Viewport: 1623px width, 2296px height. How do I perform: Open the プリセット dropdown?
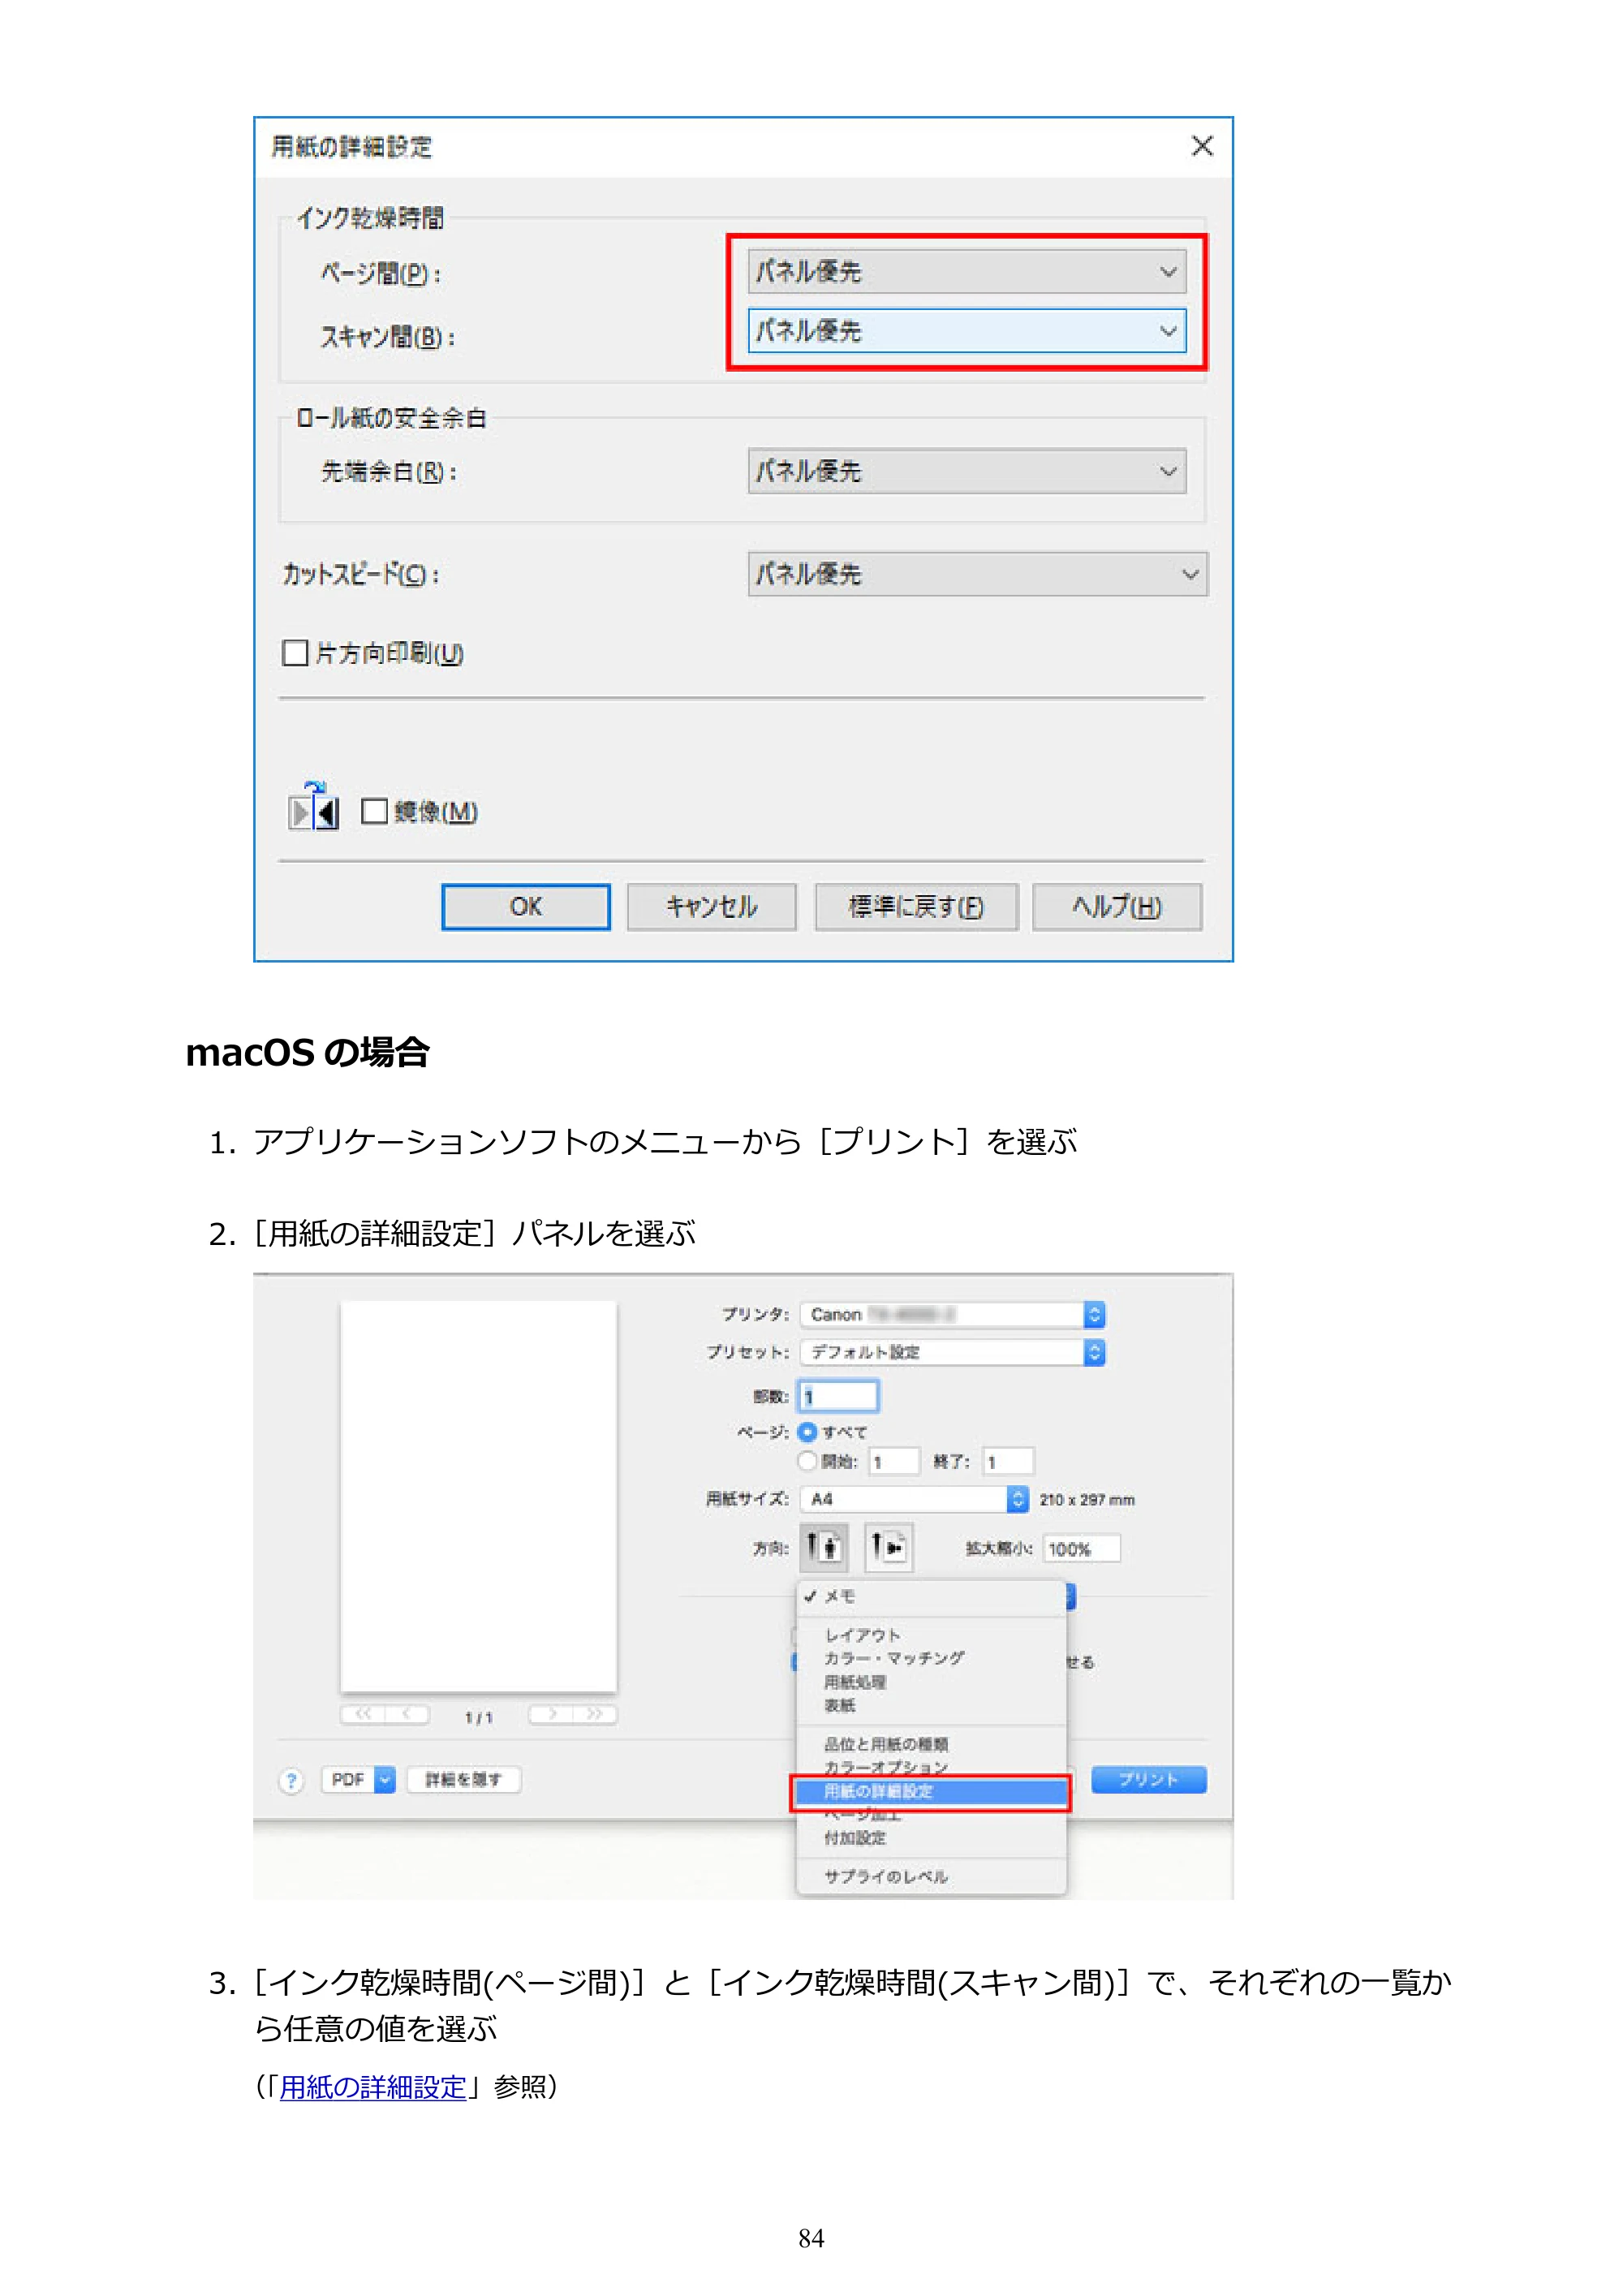pos(953,1352)
